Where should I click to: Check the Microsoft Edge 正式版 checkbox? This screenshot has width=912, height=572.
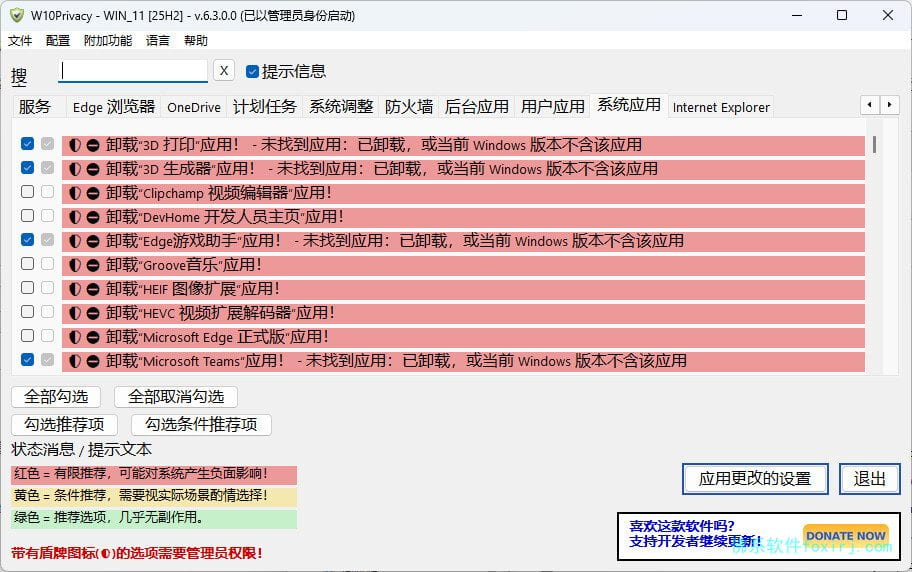(27, 335)
